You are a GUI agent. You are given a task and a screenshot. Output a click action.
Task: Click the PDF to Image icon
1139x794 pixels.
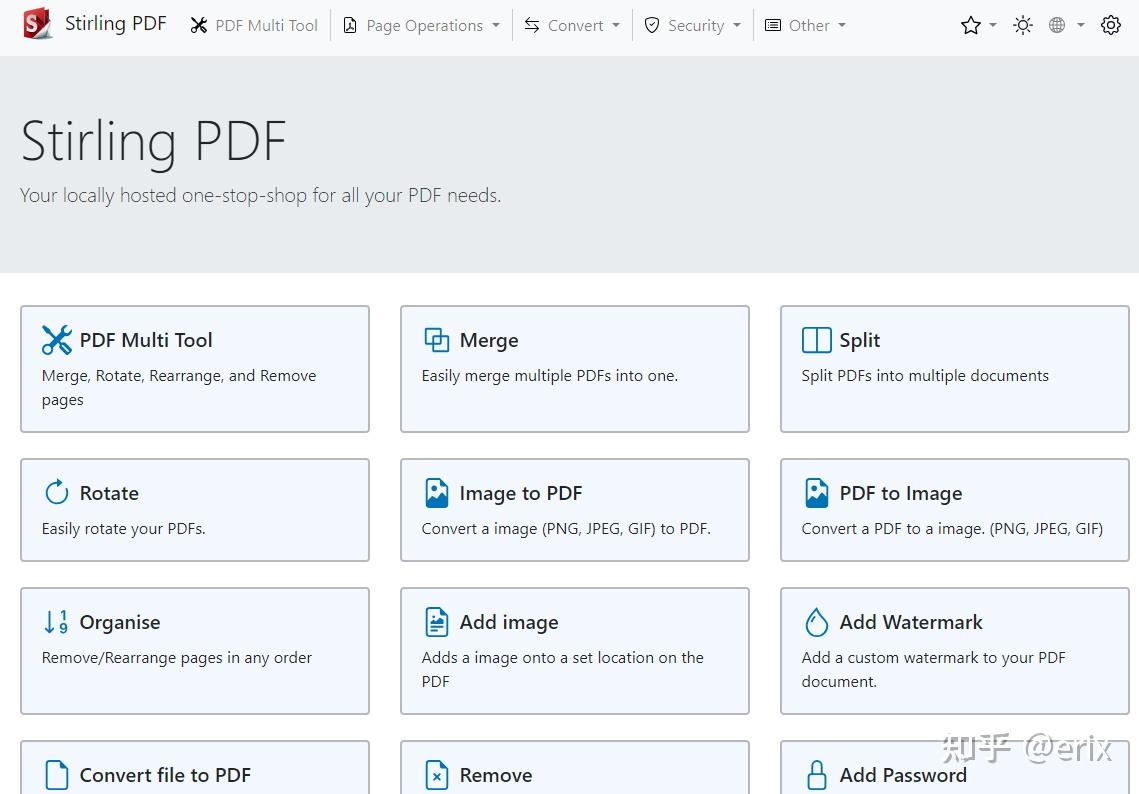click(817, 492)
